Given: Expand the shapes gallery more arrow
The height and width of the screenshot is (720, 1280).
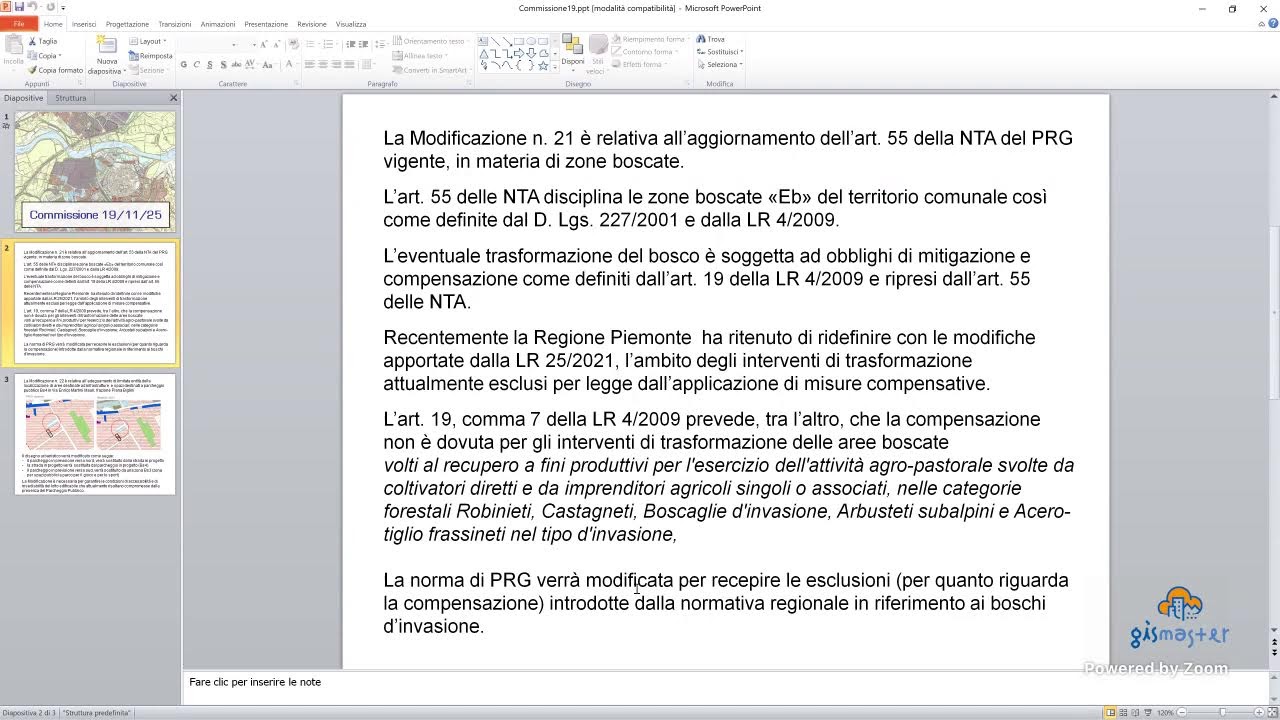Looking at the screenshot, I should click(x=555, y=66).
